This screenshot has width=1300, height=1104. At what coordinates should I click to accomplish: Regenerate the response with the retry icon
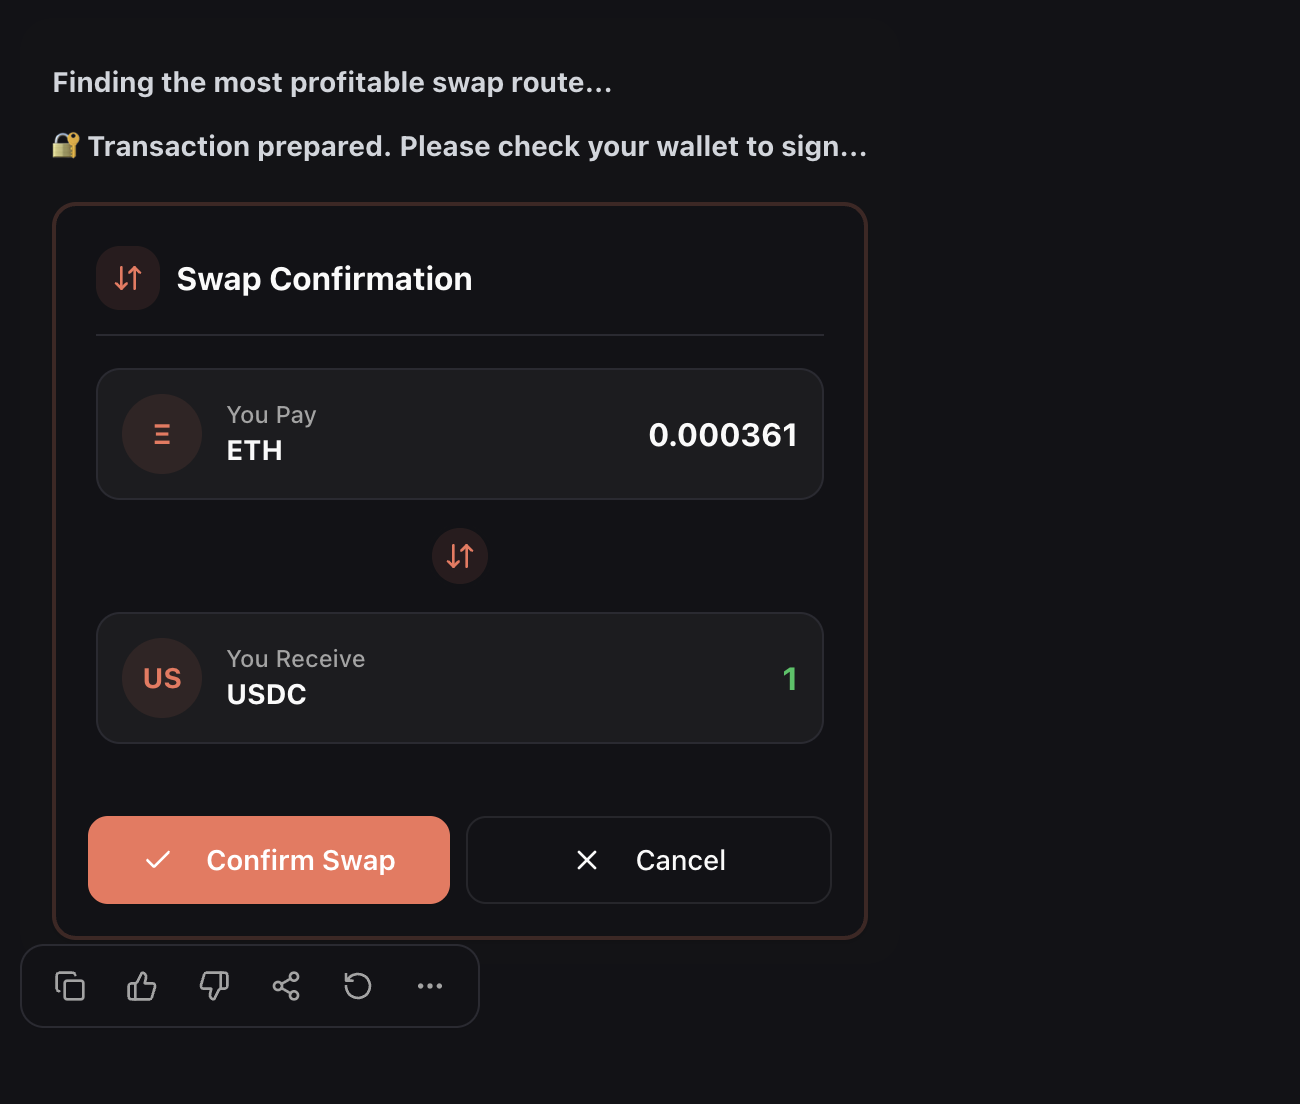pyautogui.click(x=358, y=986)
